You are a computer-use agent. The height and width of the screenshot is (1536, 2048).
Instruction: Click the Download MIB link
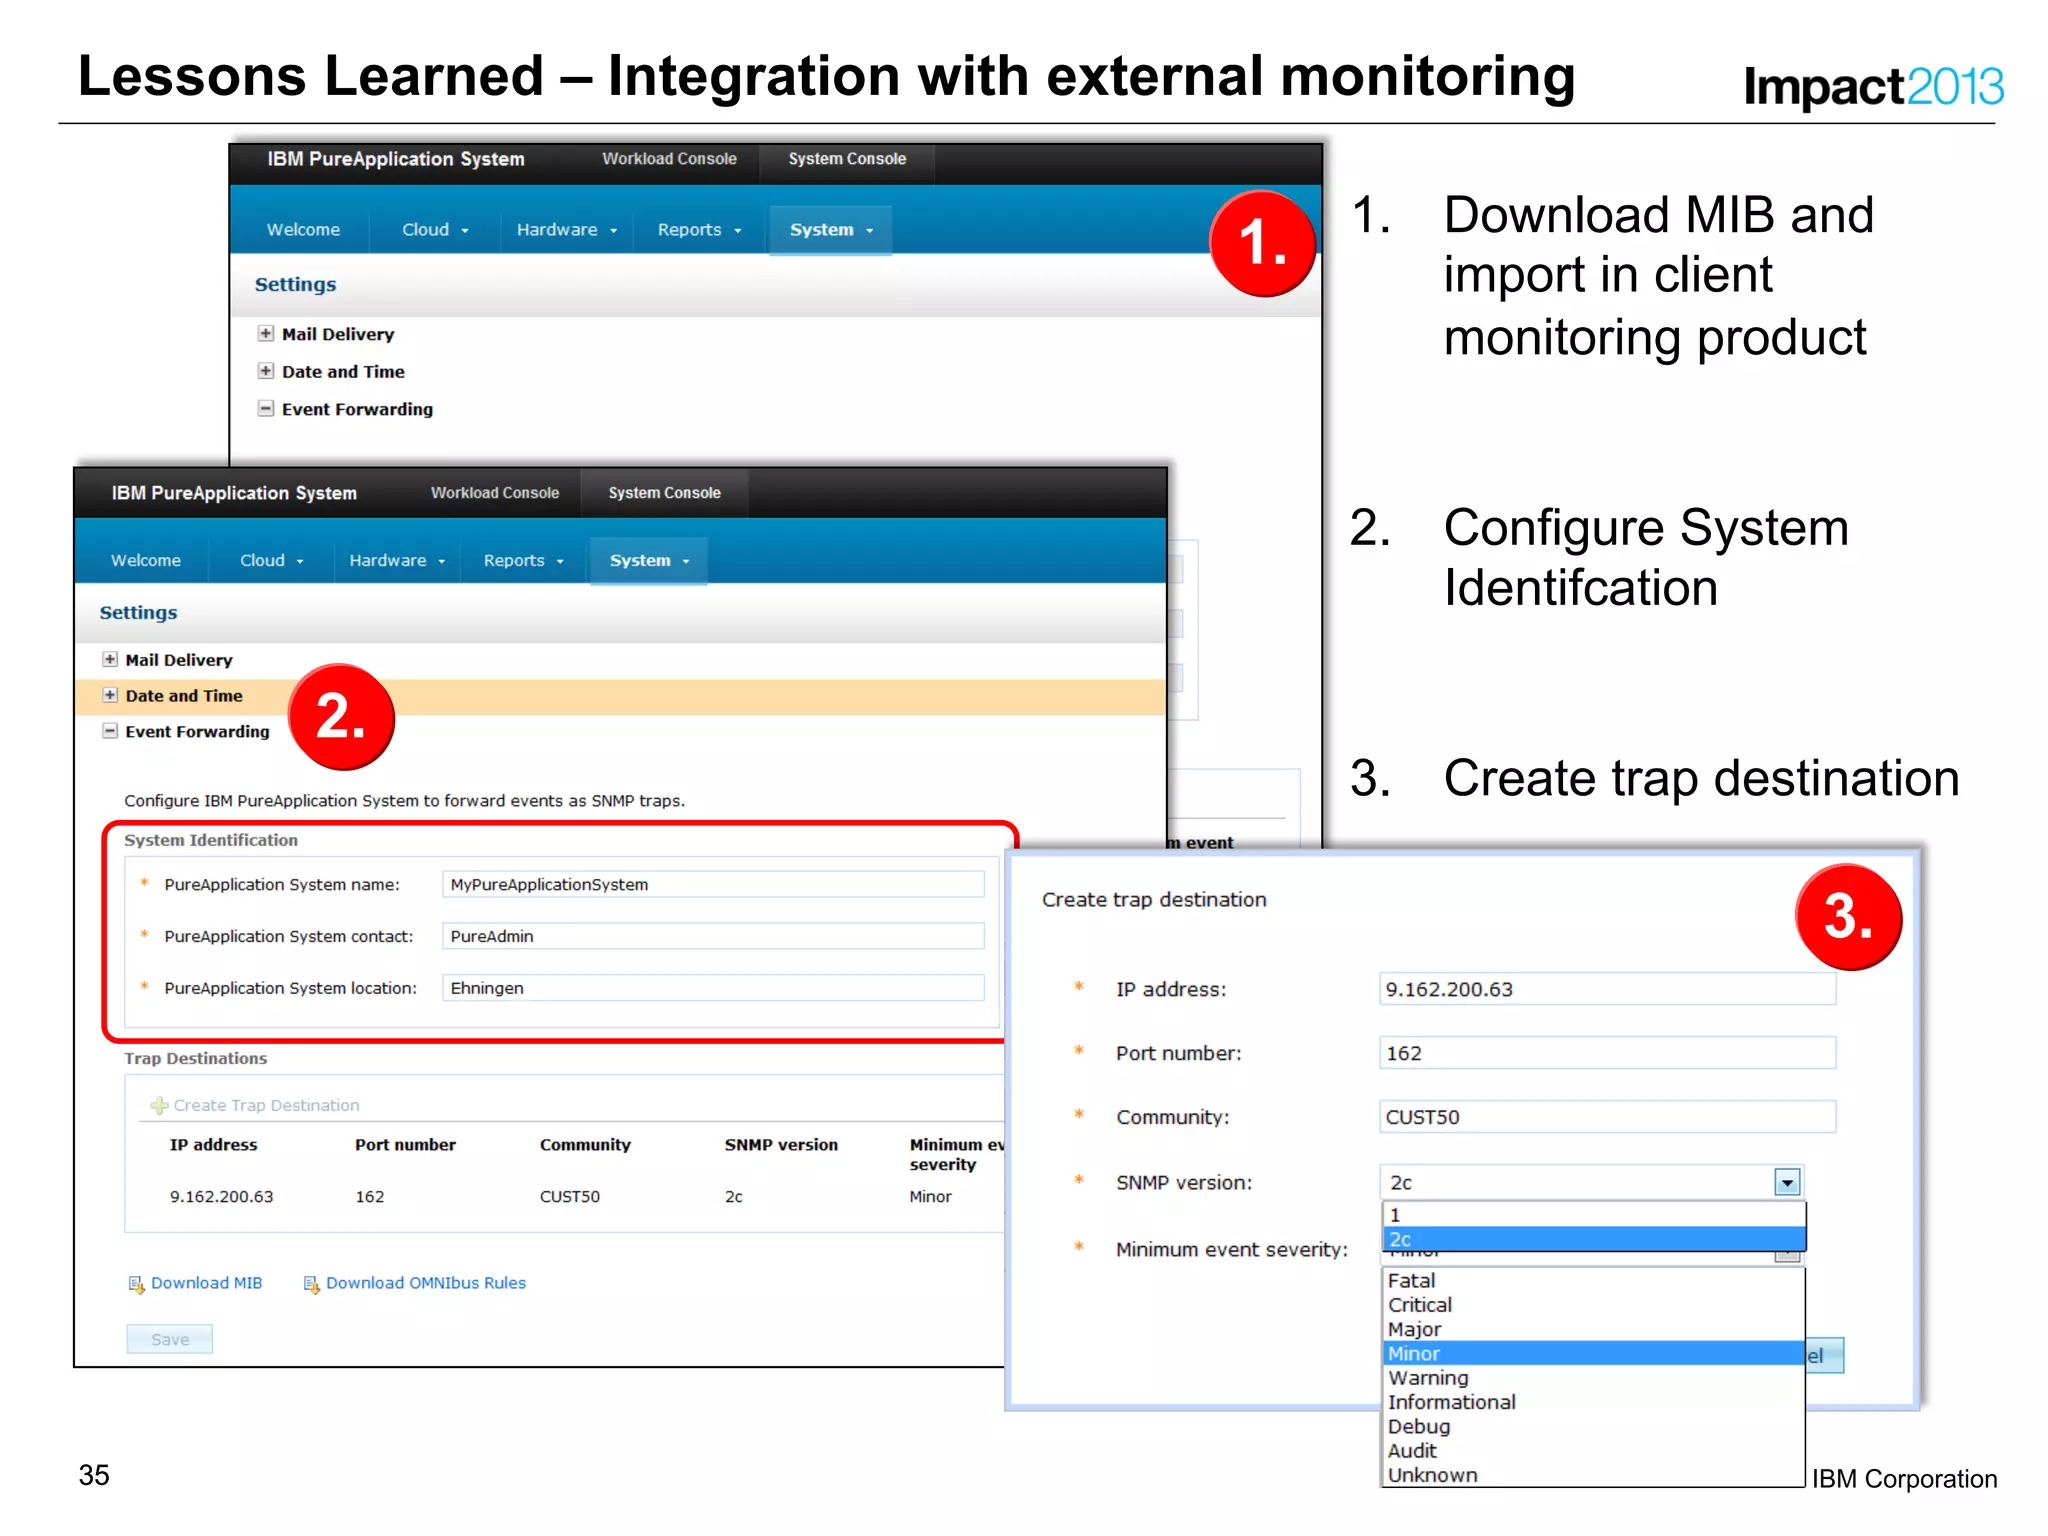tap(206, 1283)
